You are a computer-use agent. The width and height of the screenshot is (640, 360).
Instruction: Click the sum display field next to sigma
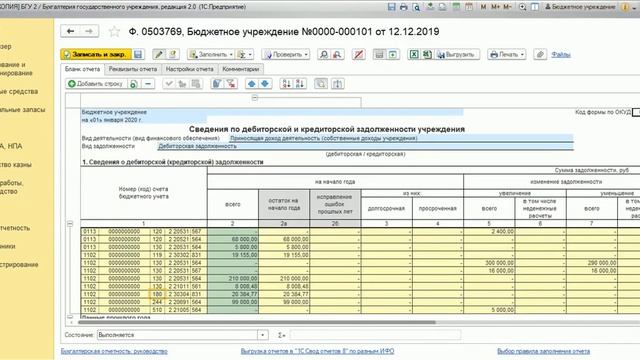[375, 335]
